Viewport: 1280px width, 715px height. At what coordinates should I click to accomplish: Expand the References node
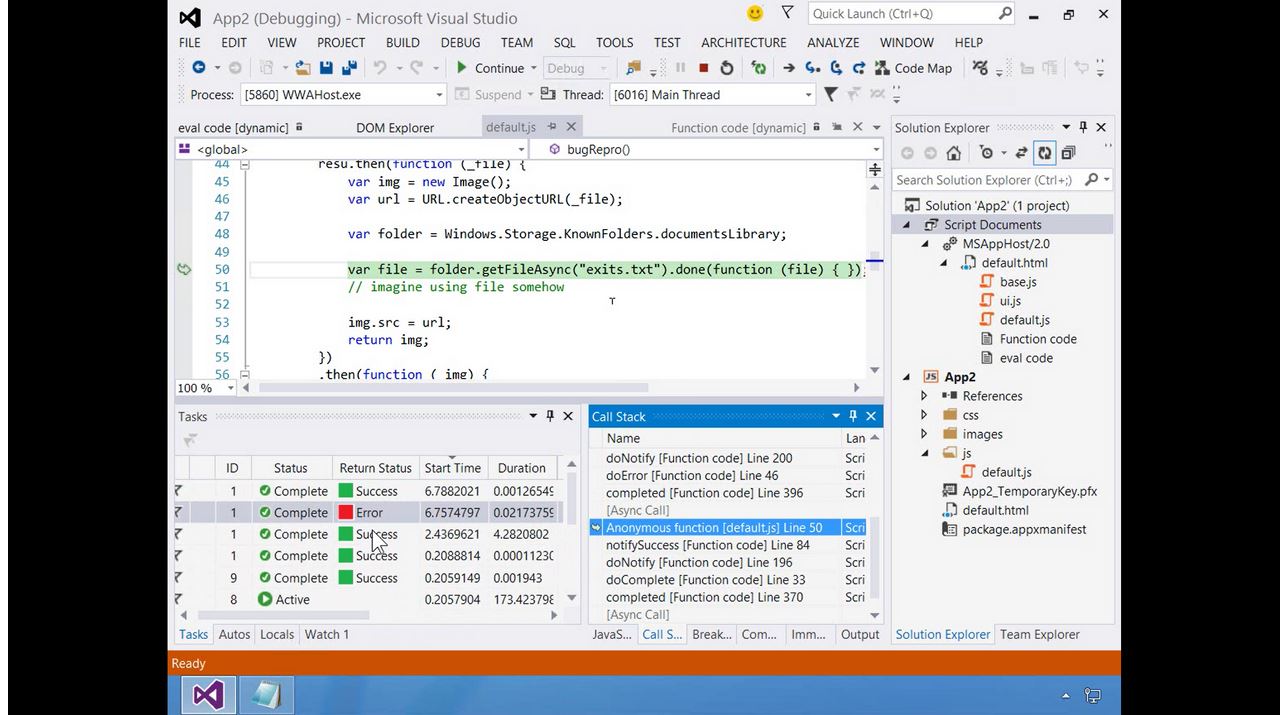pos(924,396)
